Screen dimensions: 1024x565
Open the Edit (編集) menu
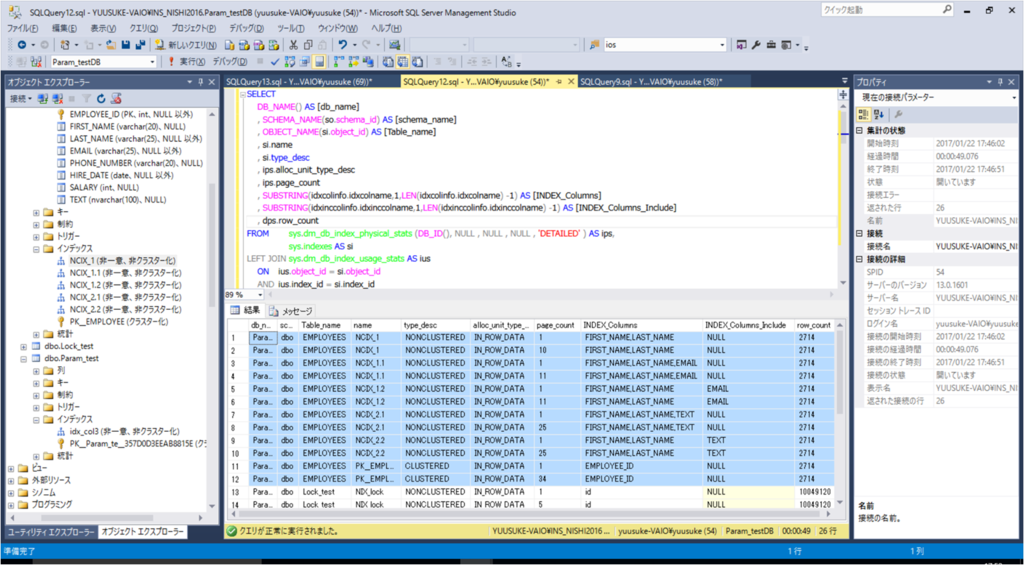(65, 29)
